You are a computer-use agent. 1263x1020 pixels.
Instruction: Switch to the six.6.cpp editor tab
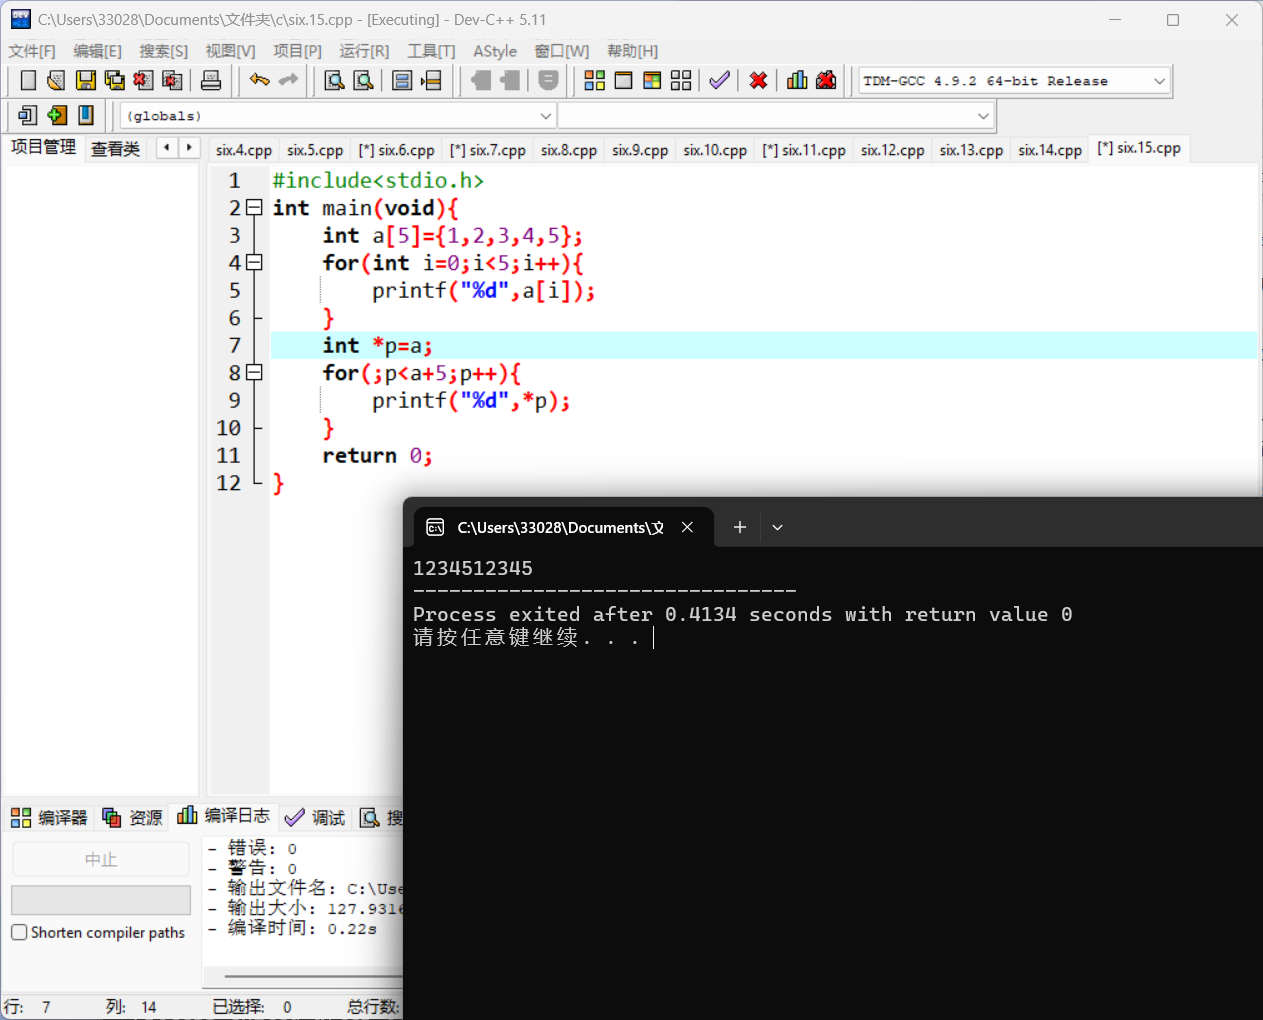[x=397, y=150]
